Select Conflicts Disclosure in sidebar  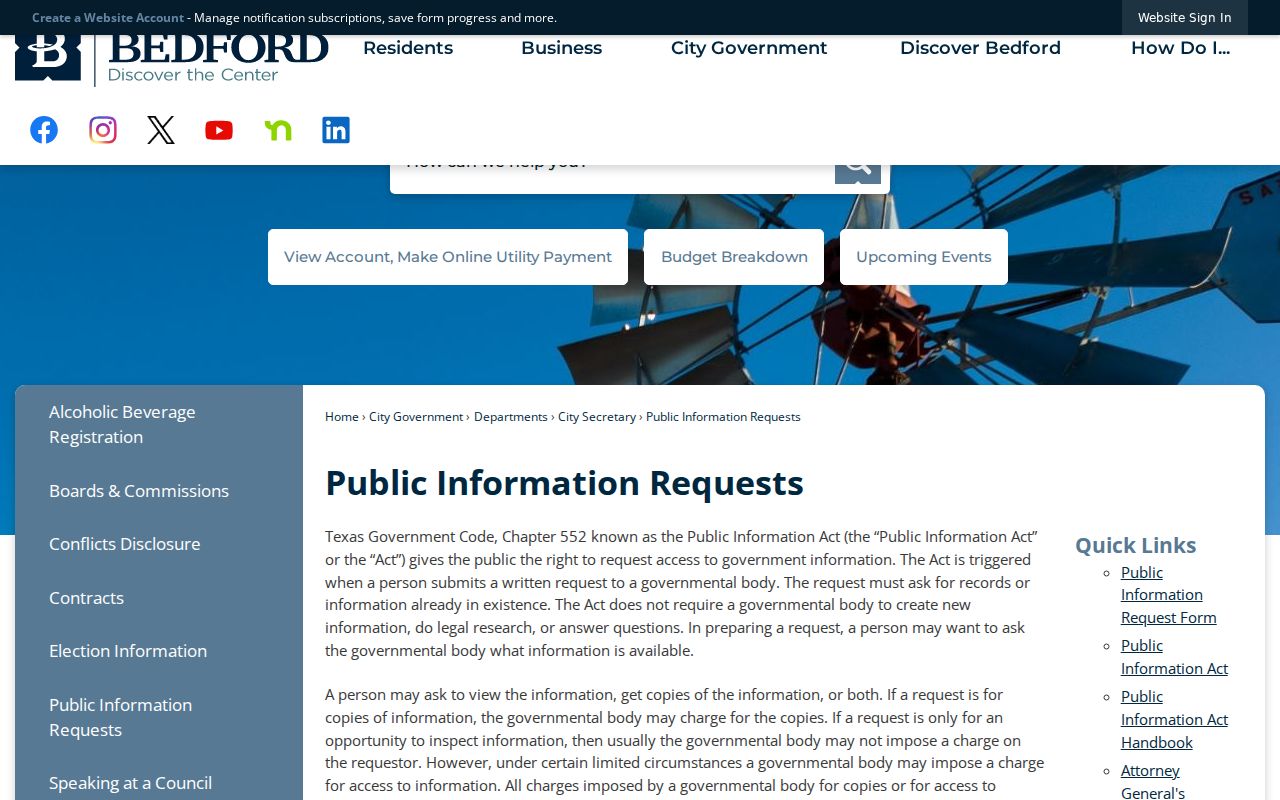click(x=159, y=544)
